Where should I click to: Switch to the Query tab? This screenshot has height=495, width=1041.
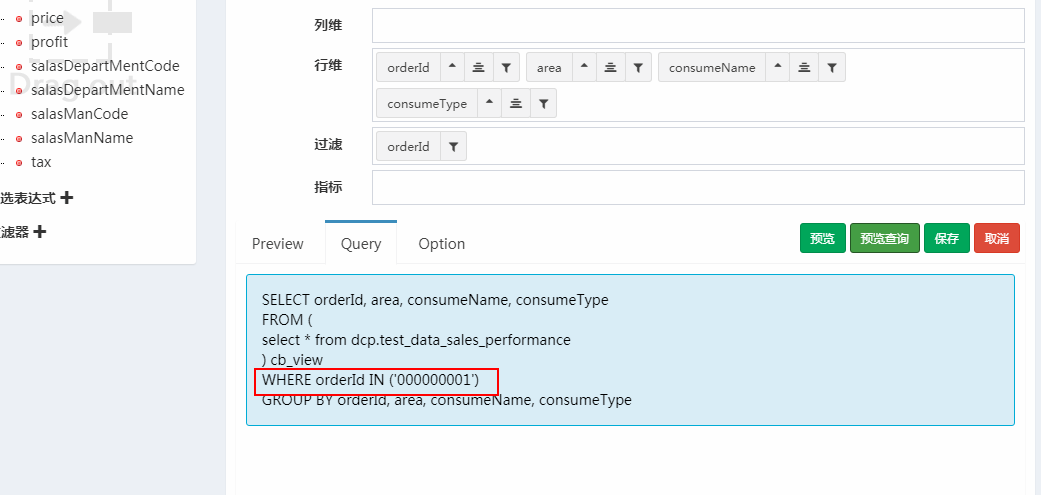(360, 244)
